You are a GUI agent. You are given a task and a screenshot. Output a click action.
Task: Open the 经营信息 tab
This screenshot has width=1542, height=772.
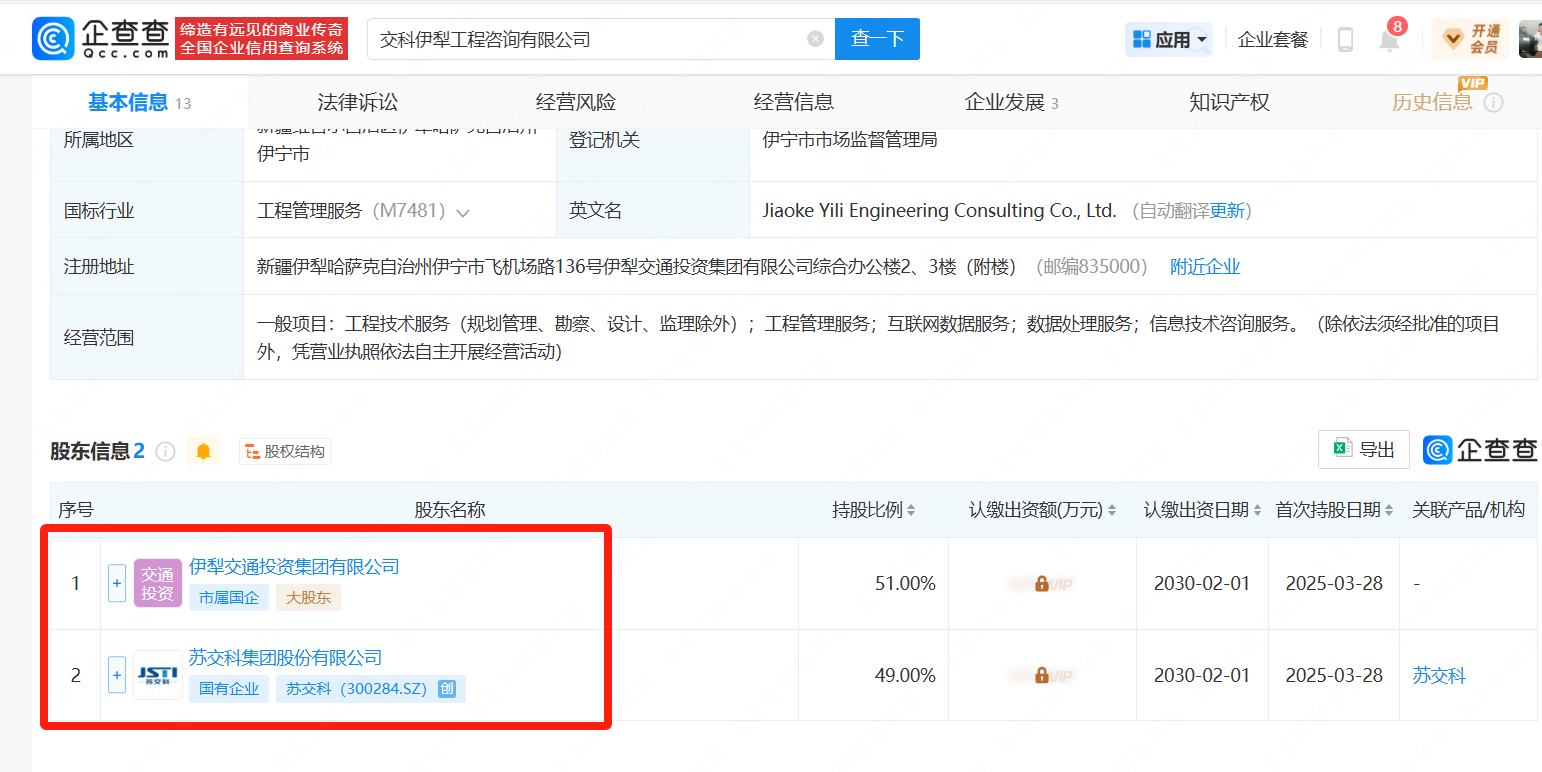click(794, 102)
